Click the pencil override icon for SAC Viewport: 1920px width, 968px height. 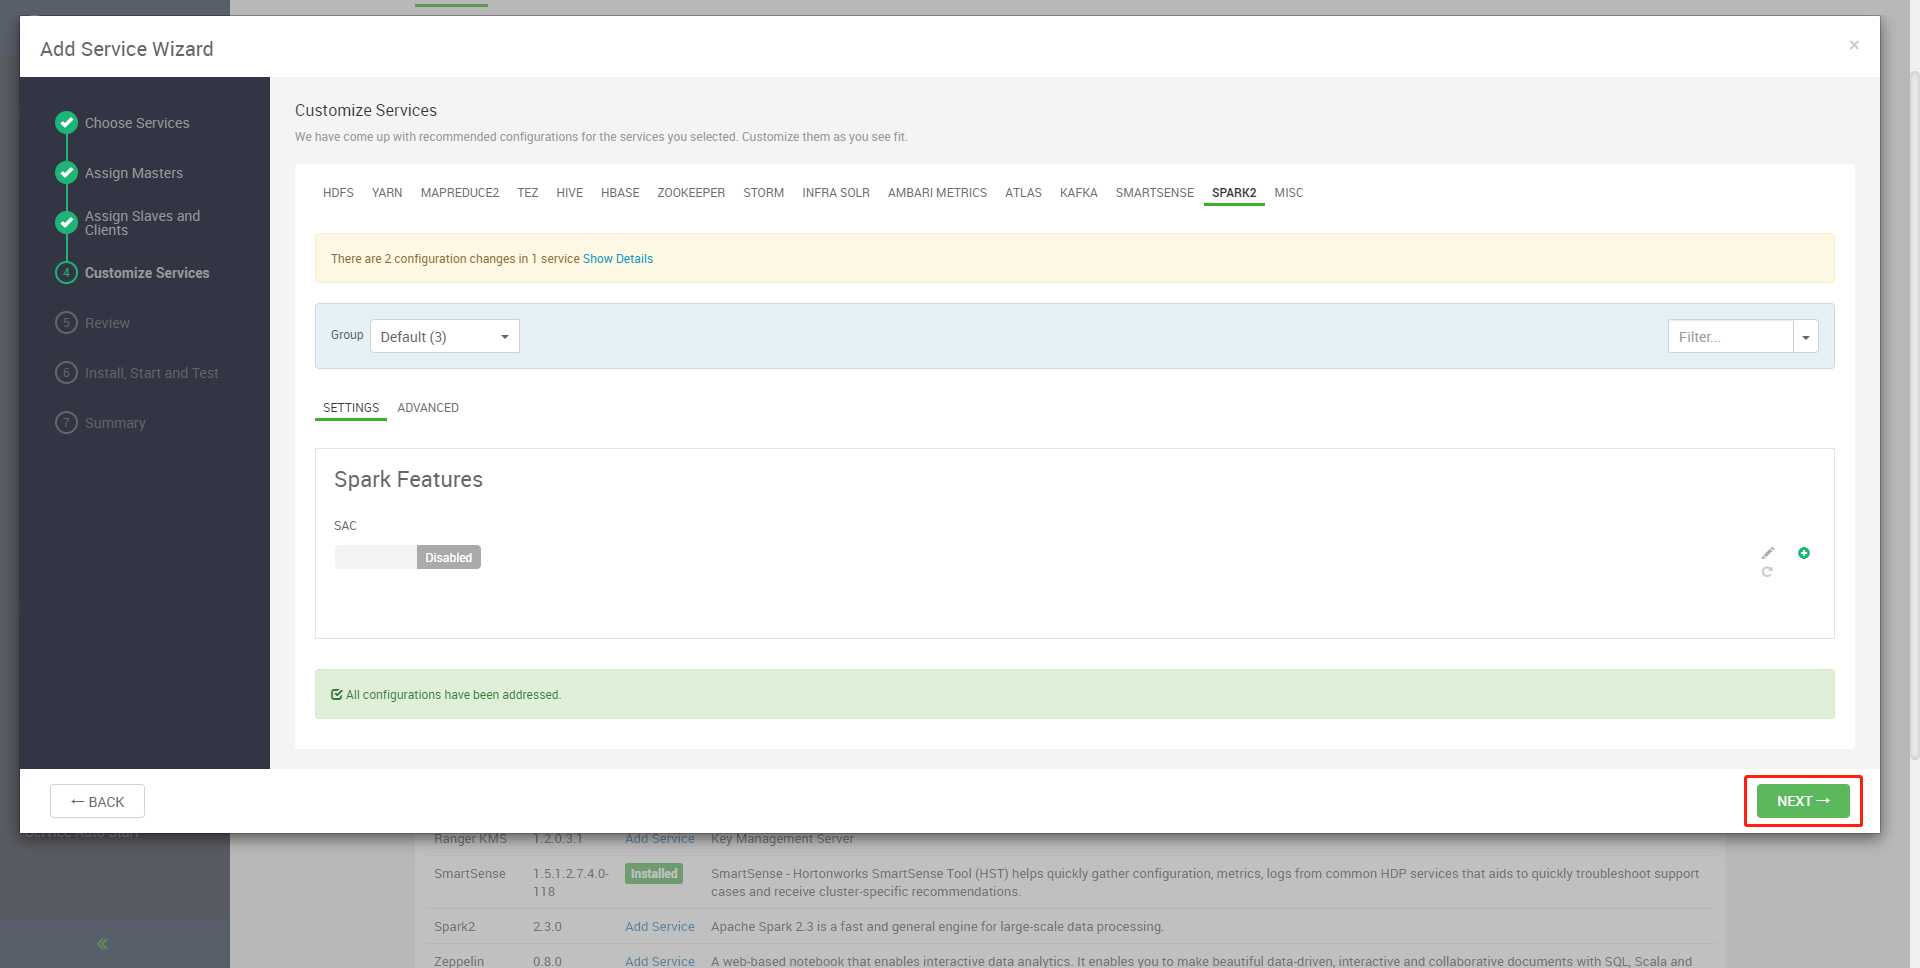[x=1768, y=553]
